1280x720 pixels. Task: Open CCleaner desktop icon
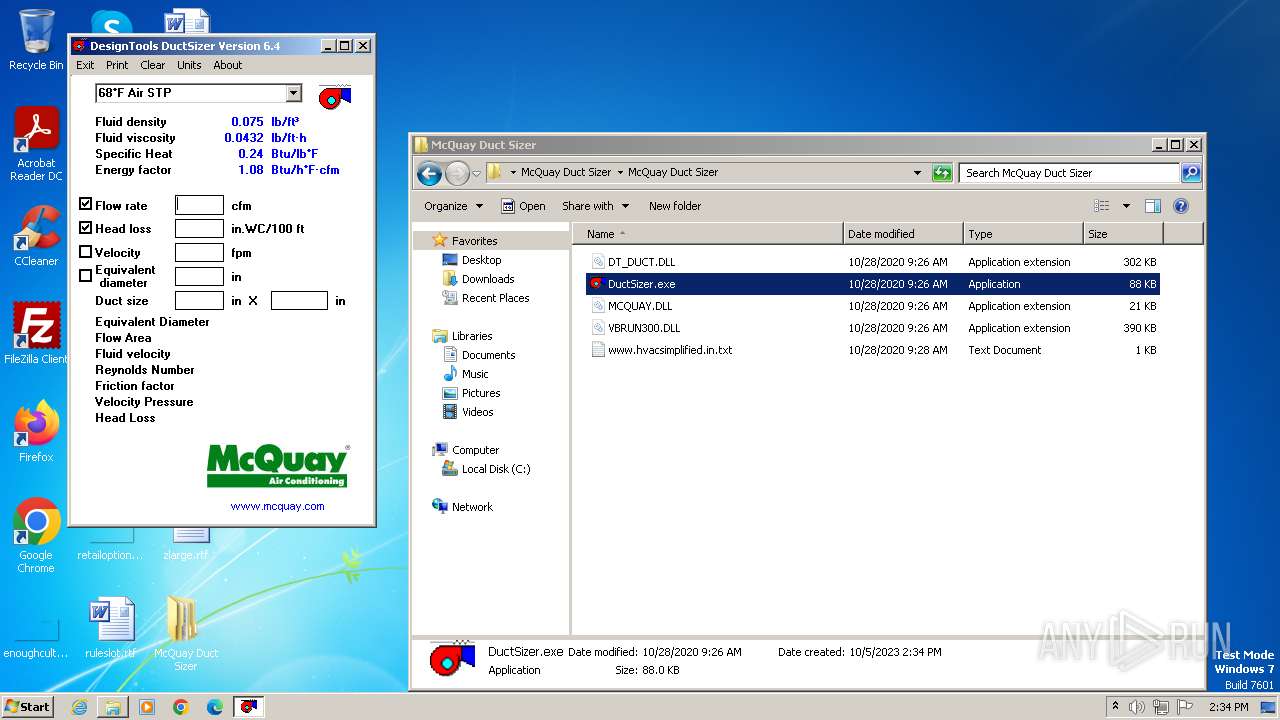coord(36,236)
